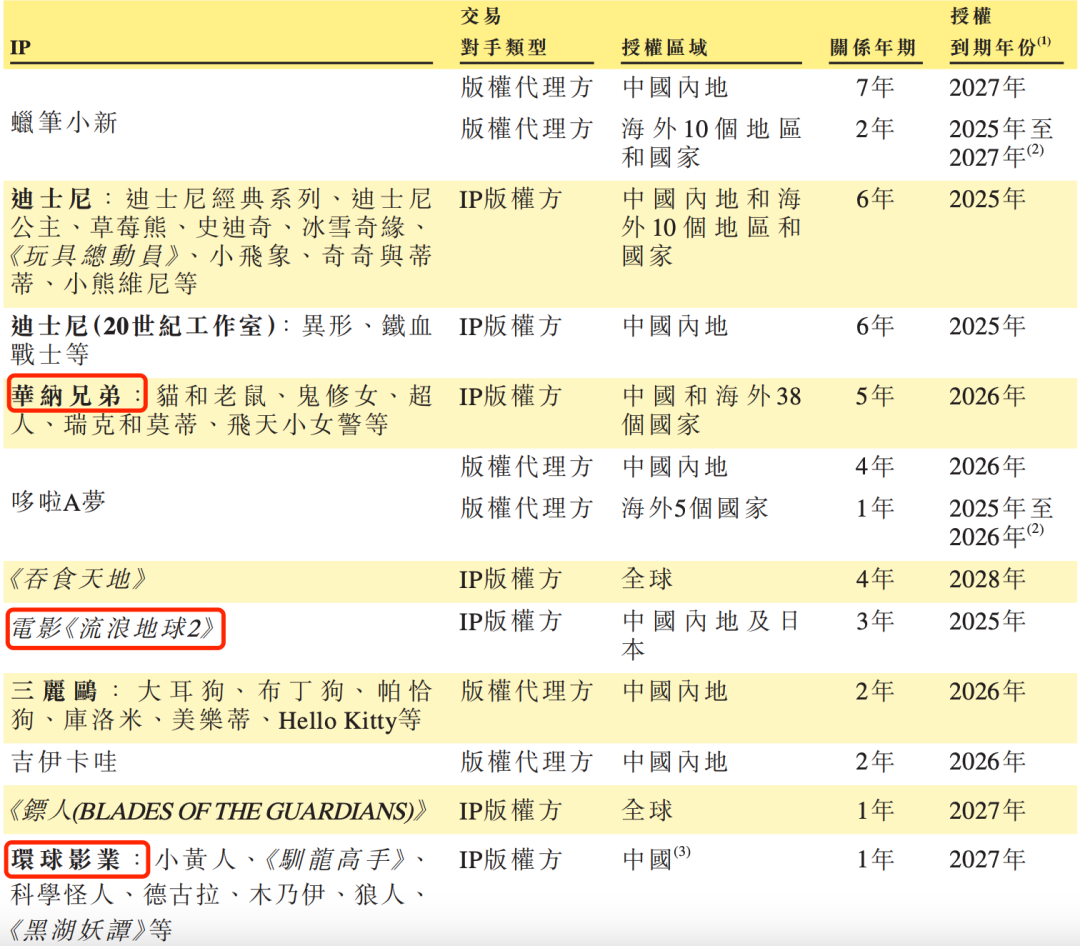The width and height of the screenshot is (1080, 946).
Task: Click the red-boxed "環球影業" label
Action: 78,859
